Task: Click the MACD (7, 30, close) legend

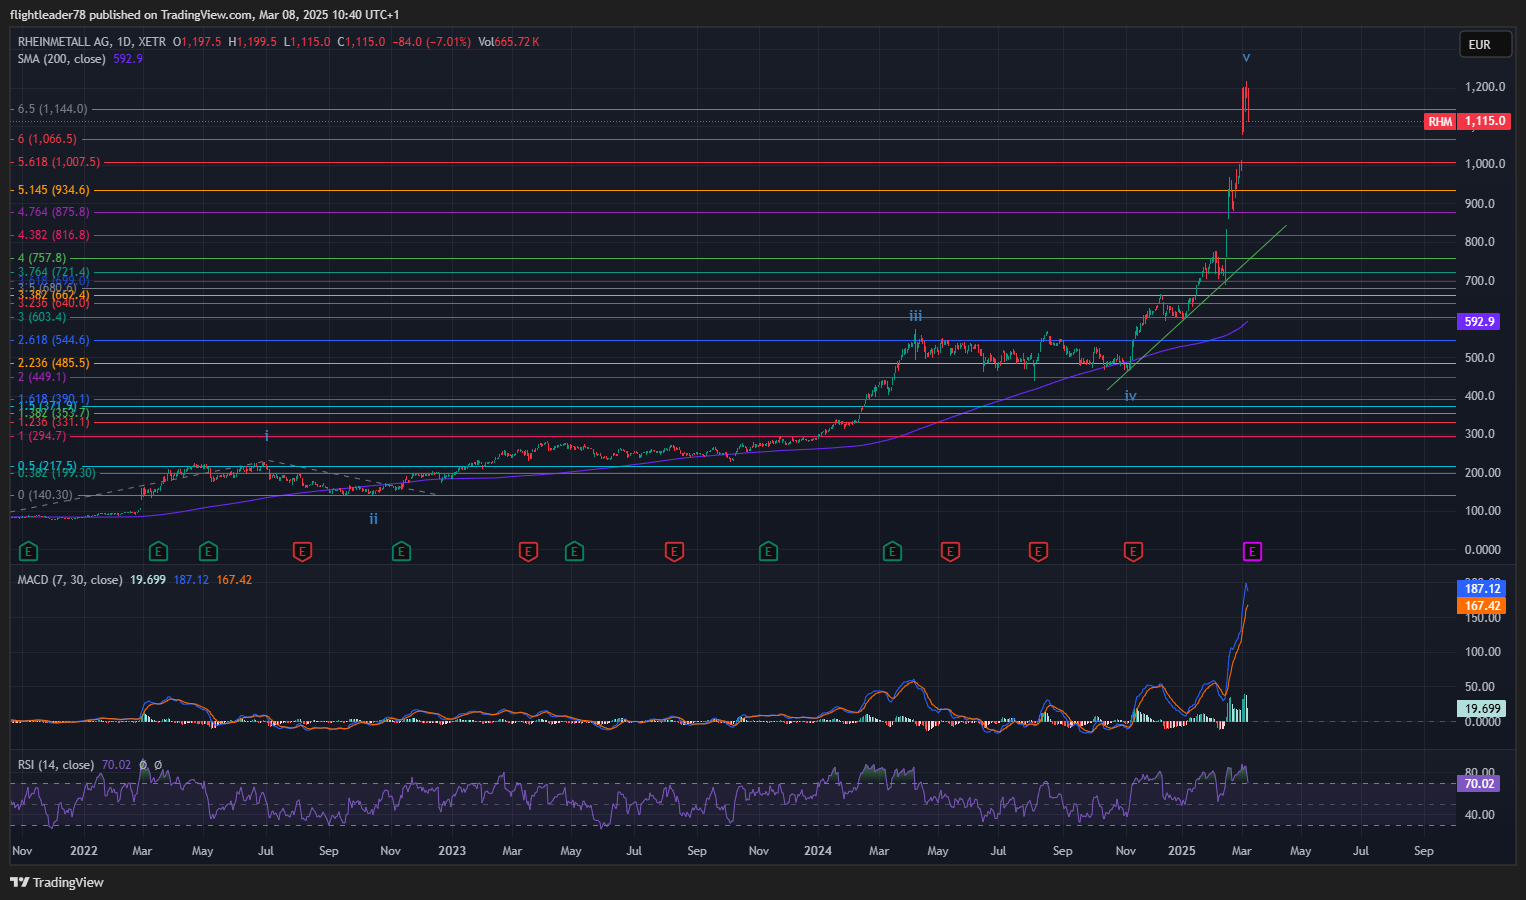Action: [70, 580]
